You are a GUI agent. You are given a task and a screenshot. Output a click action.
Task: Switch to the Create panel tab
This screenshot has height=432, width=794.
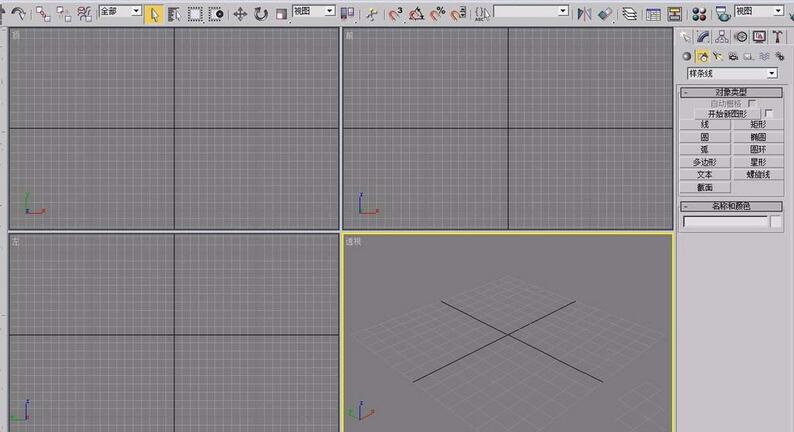tap(685, 36)
